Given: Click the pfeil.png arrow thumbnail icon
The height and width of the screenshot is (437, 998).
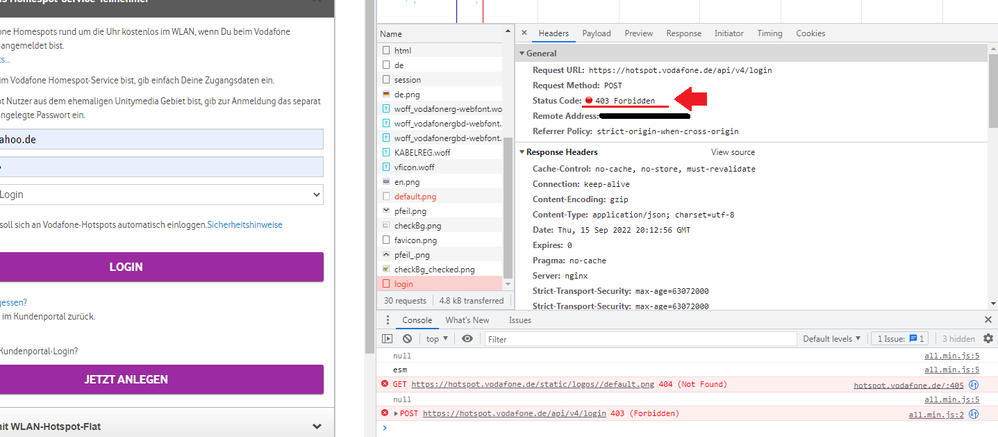Looking at the screenshot, I should tap(386, 211).
